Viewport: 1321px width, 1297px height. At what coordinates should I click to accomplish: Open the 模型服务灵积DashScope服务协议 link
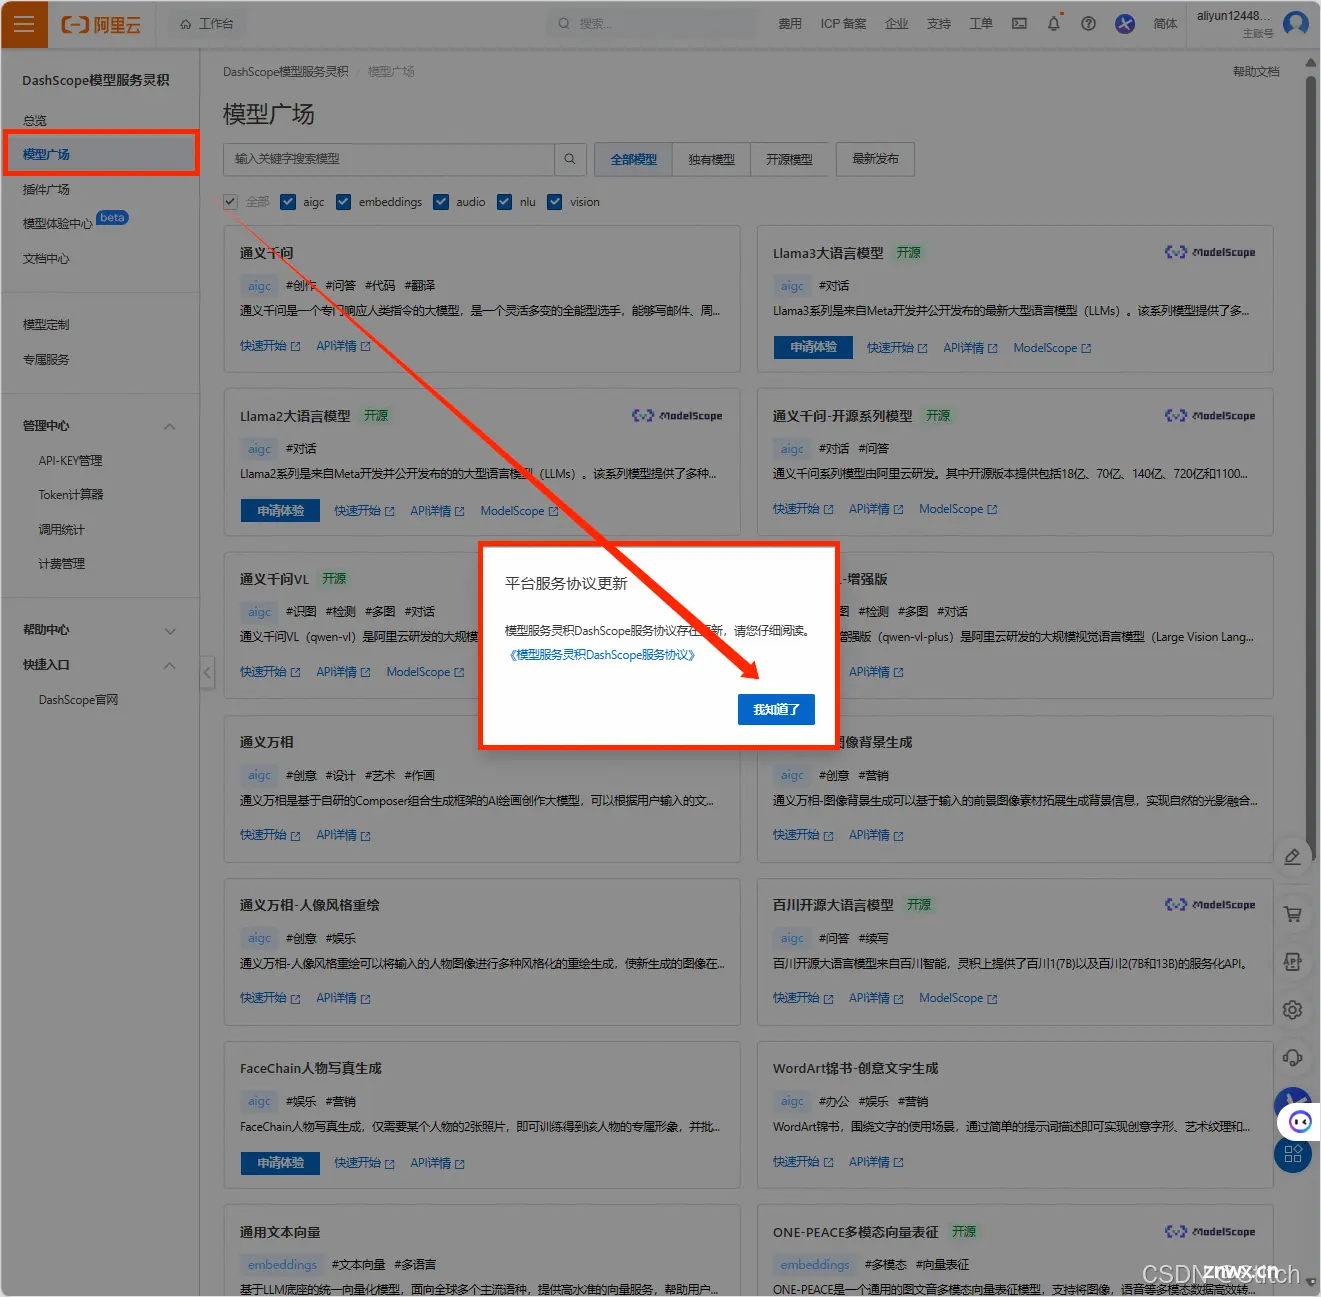point(602,655)
